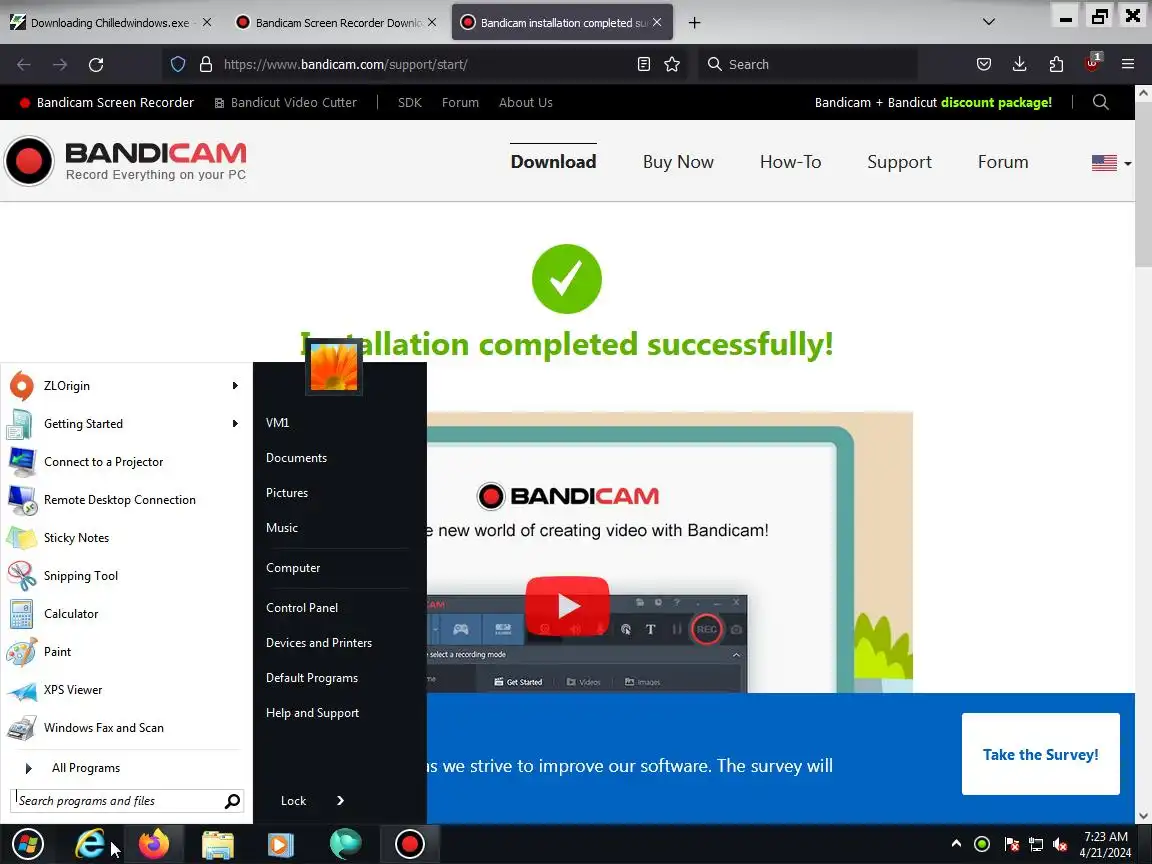Click the site search magnifier icon

[x=1101, y=102]
